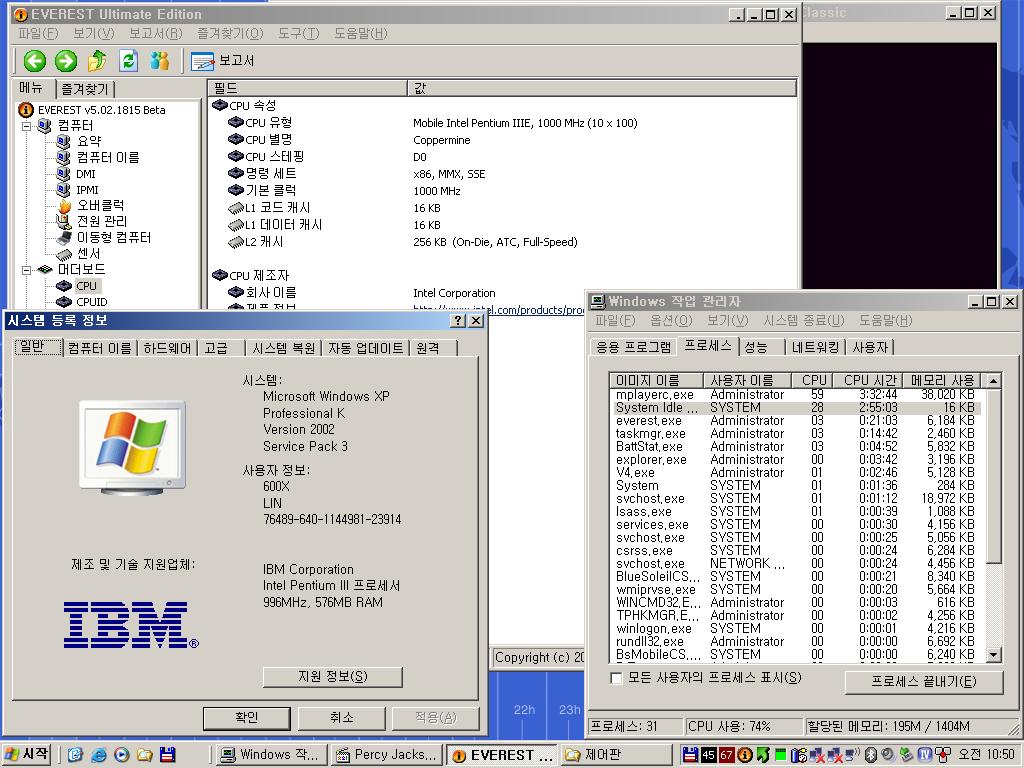
Task: Click the EVEREST info icon next to version text
Action: point(26,110)
